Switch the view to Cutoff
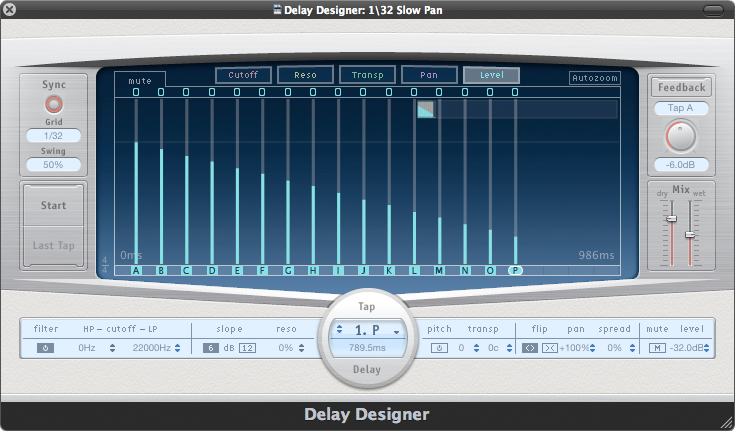 point(243,75)
